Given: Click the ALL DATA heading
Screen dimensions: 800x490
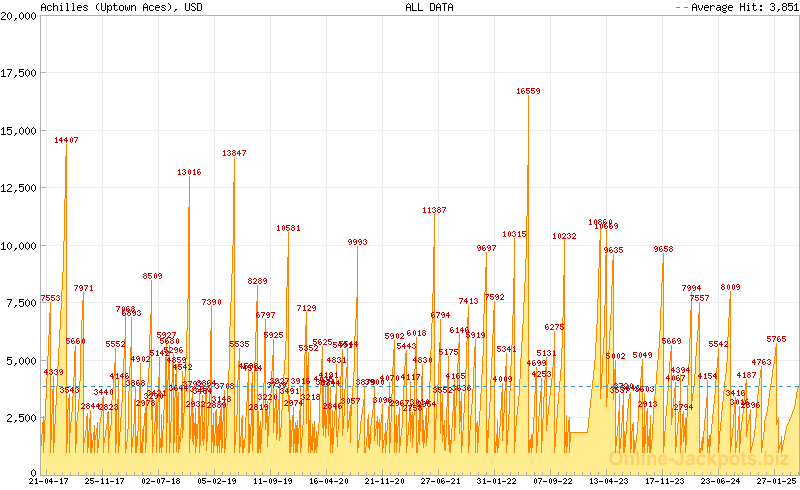Looking at the screenshot, I should (x=429, y=7).
